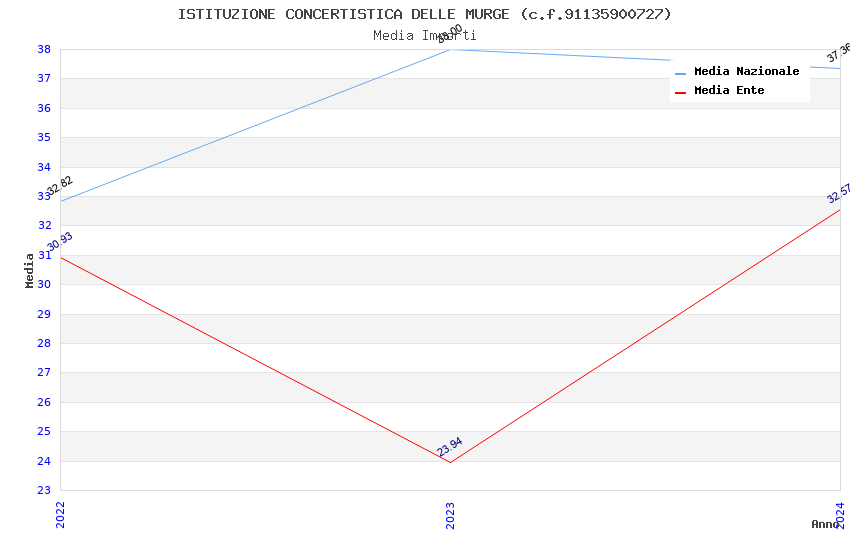Click the Media Importi subtitle
The height and width of the screenshot is (550, 850).
point(424,36)
